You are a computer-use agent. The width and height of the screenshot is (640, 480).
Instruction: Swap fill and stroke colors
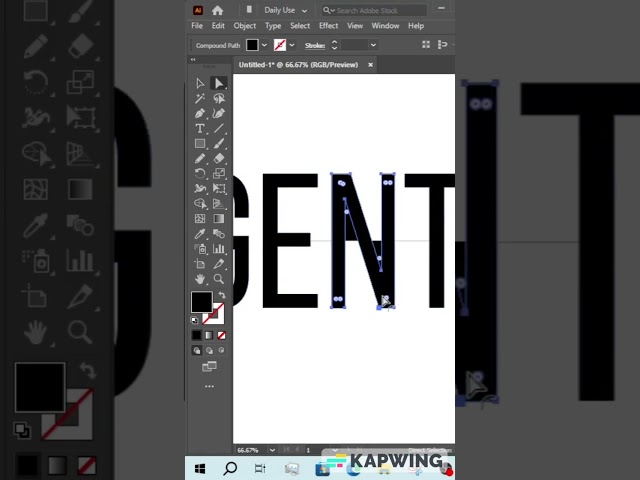222,295
